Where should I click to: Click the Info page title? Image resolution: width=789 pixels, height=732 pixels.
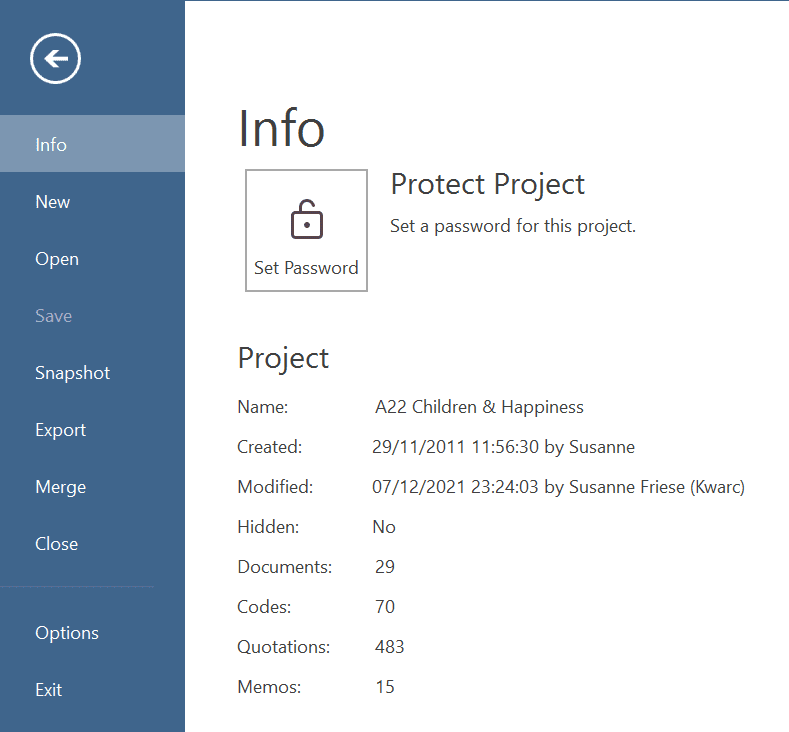[281, 128]
